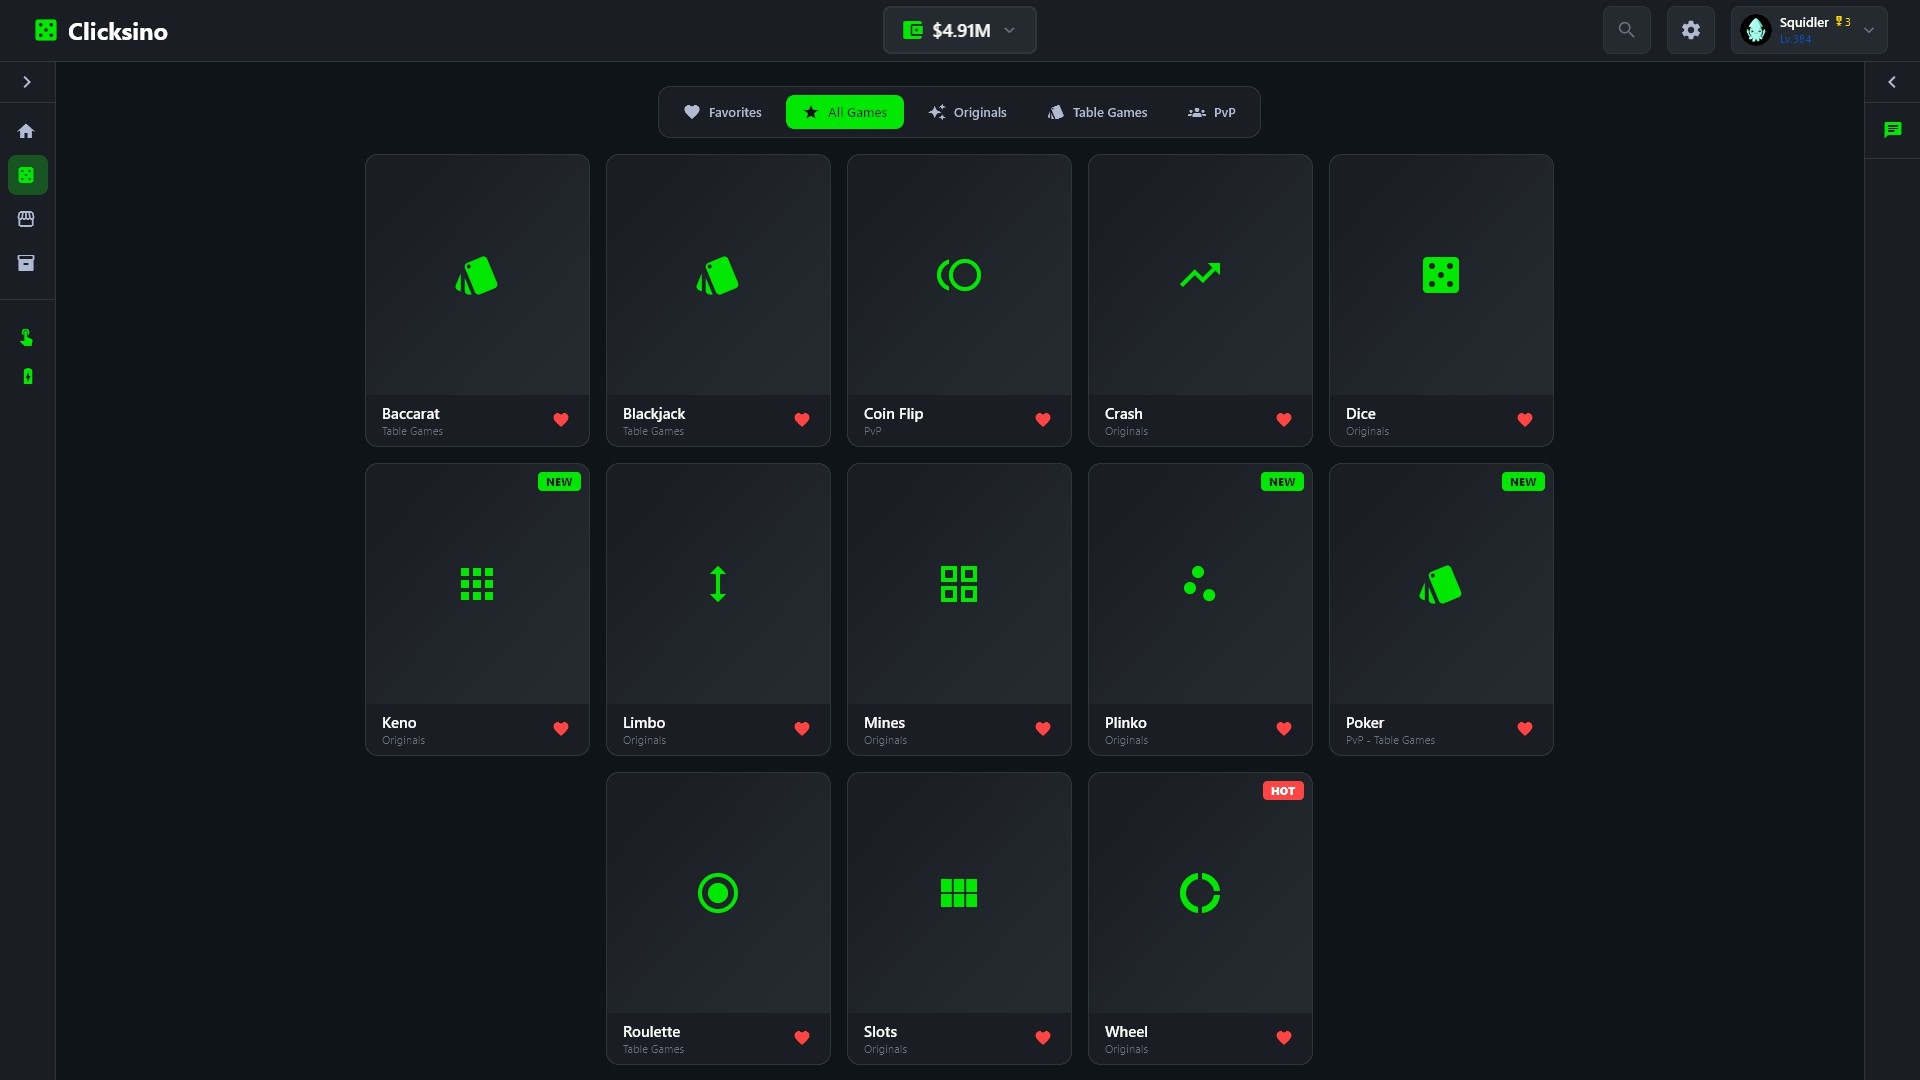Viewport: 1920px width, 1080px height.
Task: Click the archive box sidebar icon
Action: 27,263
